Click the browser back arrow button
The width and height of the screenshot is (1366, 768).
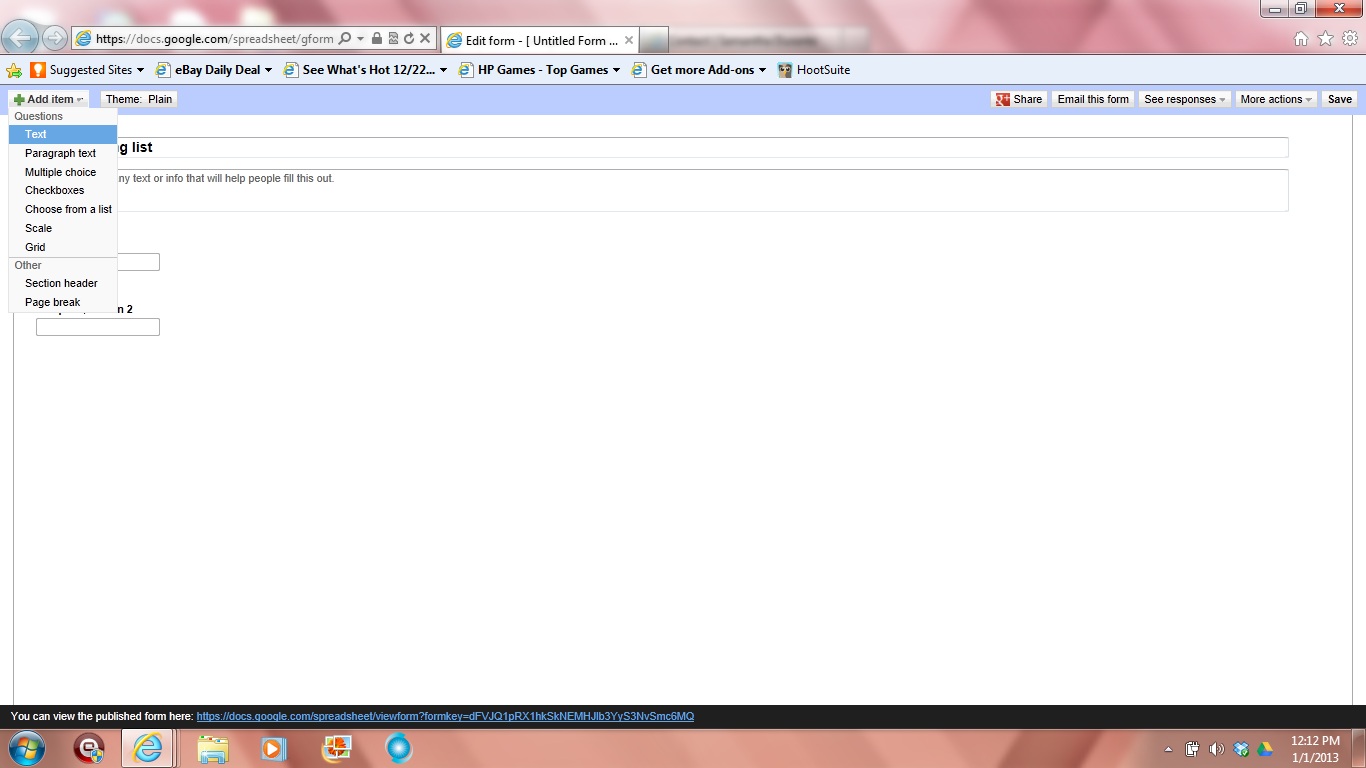click(x=20, y=38)
